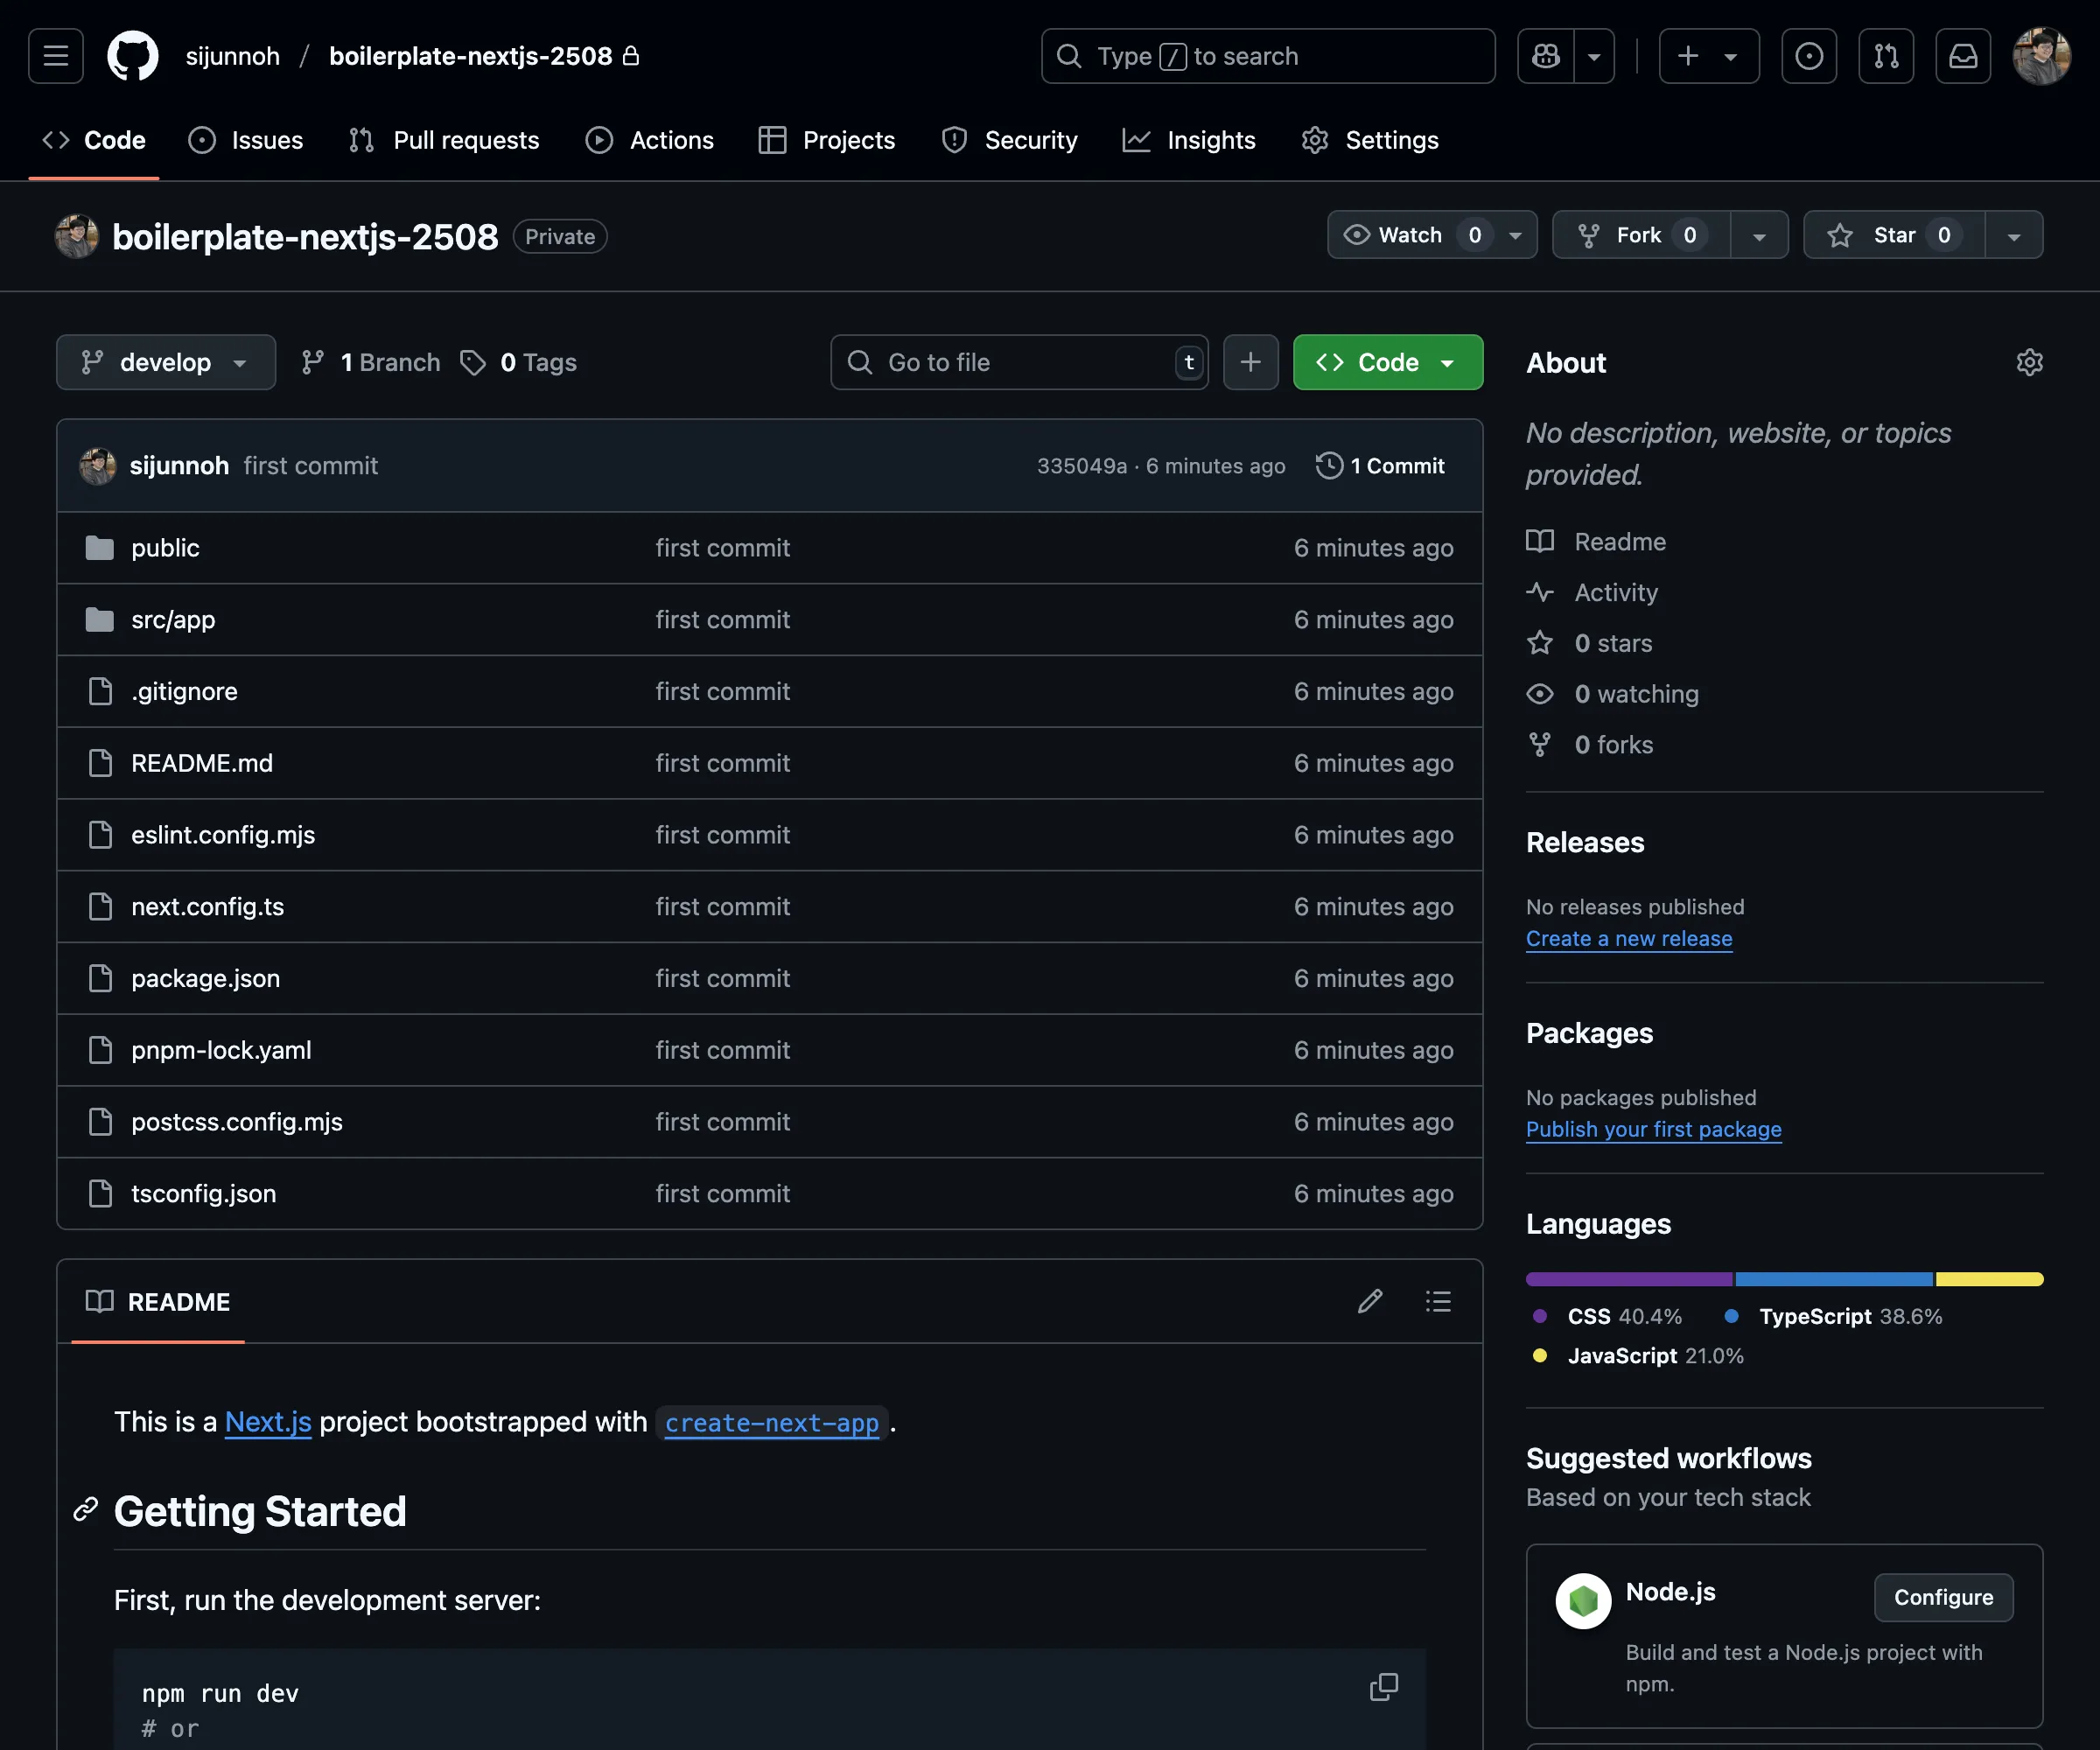Click Create a new release link
2100x1750 pixels.
click(x=1629, y=939)
